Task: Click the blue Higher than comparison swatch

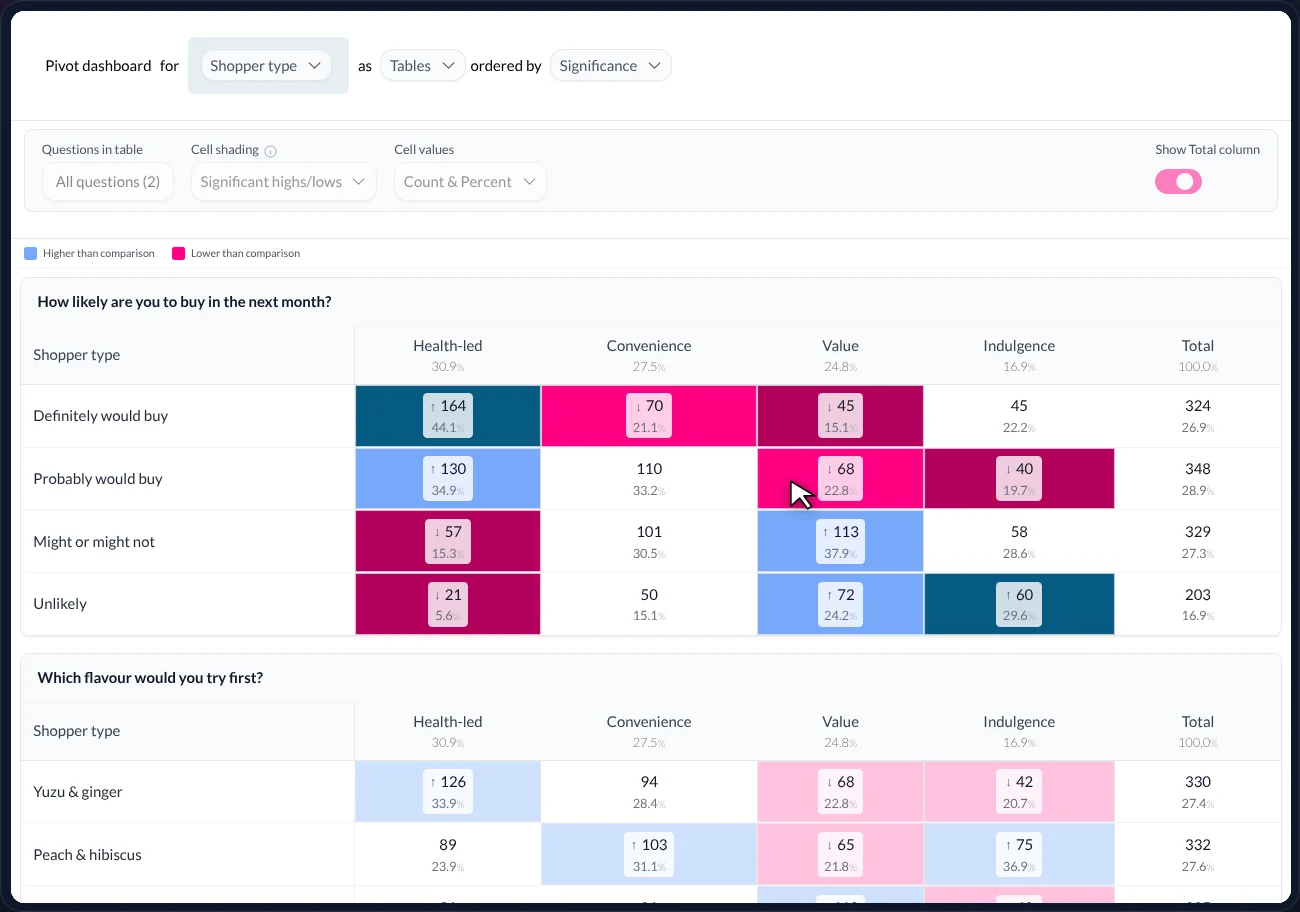Action: pyautogui.click(x=30, y=254)
